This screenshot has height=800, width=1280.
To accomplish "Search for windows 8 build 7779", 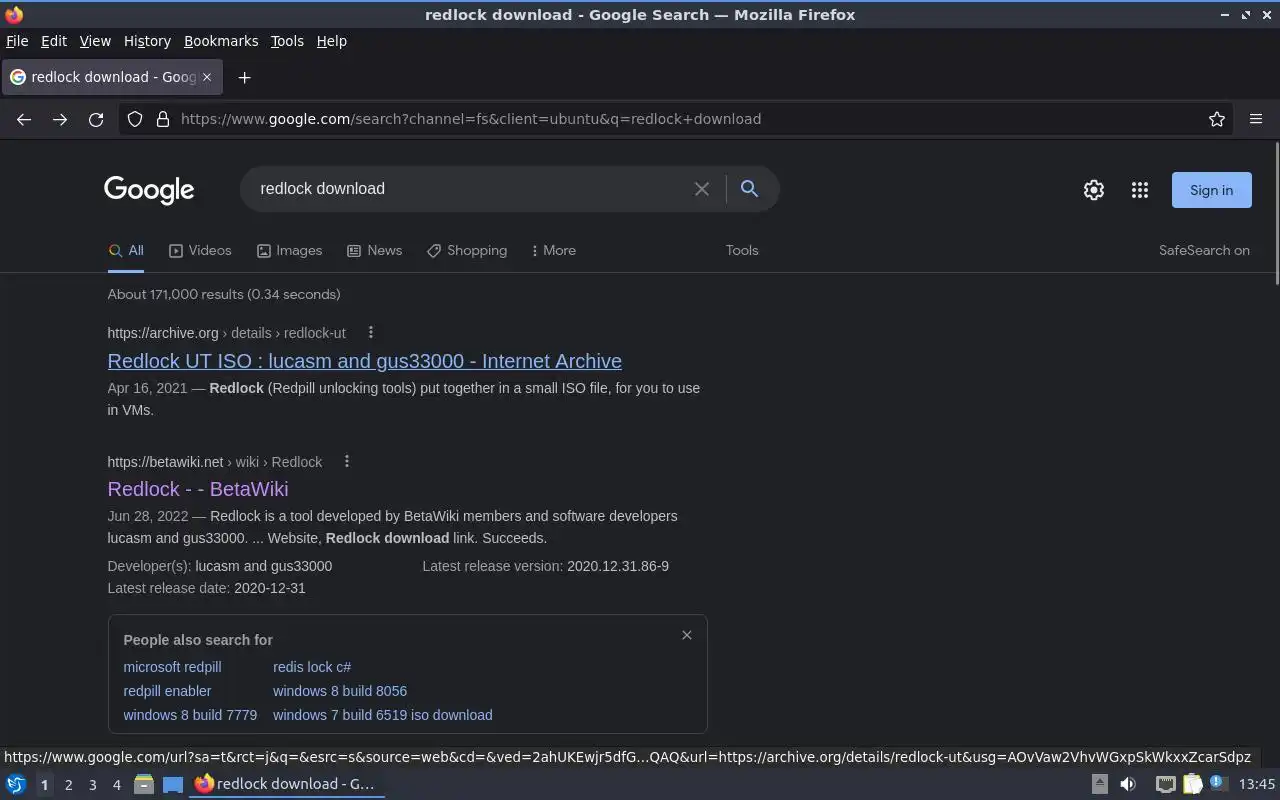I will pos(190,715).
